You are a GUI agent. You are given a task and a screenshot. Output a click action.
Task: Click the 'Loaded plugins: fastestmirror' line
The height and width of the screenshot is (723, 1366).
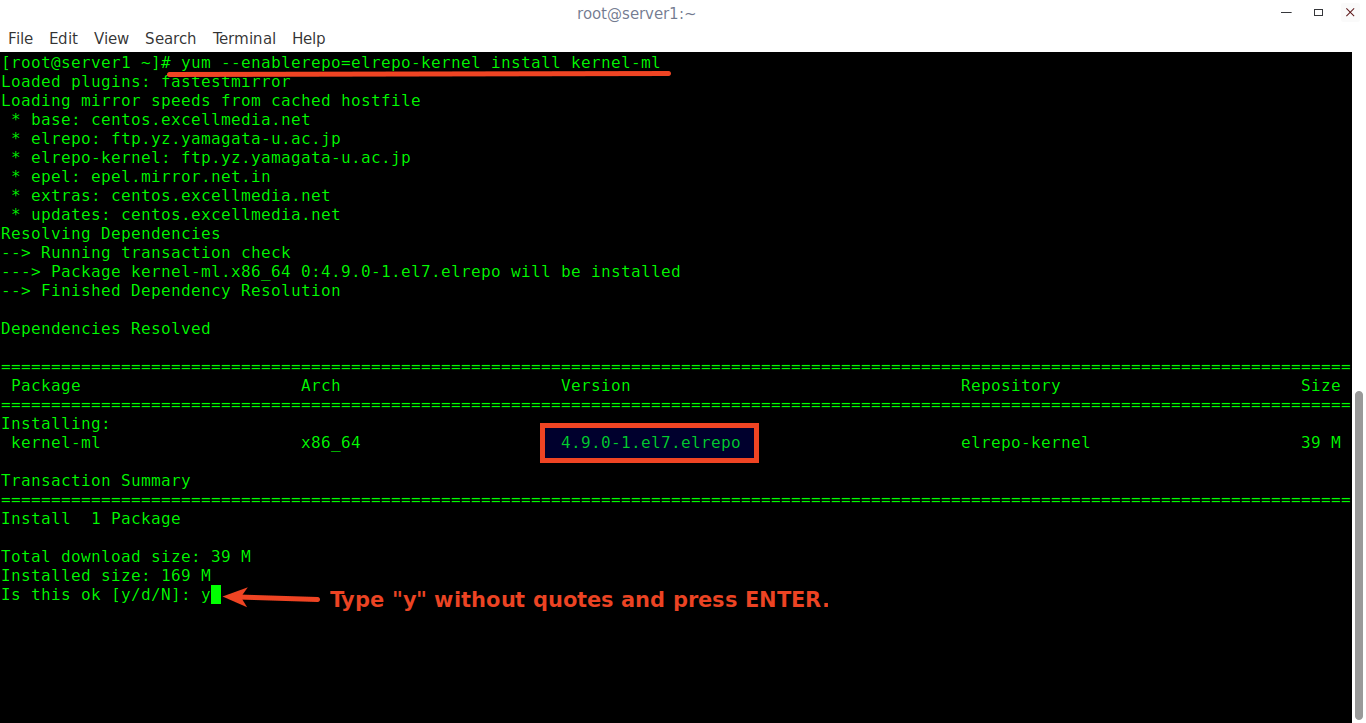(146, 82)
